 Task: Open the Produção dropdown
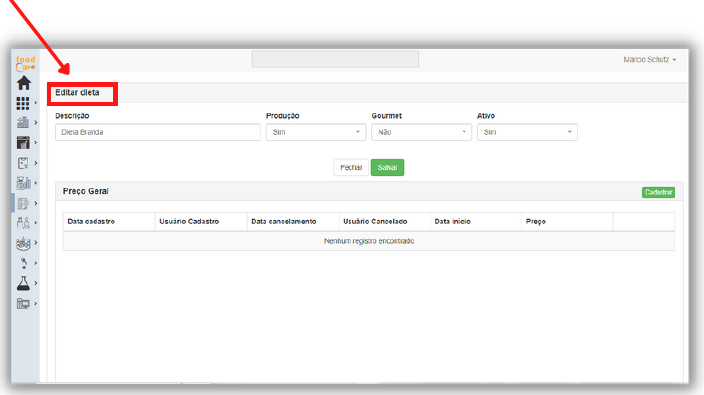pos(316,132)
